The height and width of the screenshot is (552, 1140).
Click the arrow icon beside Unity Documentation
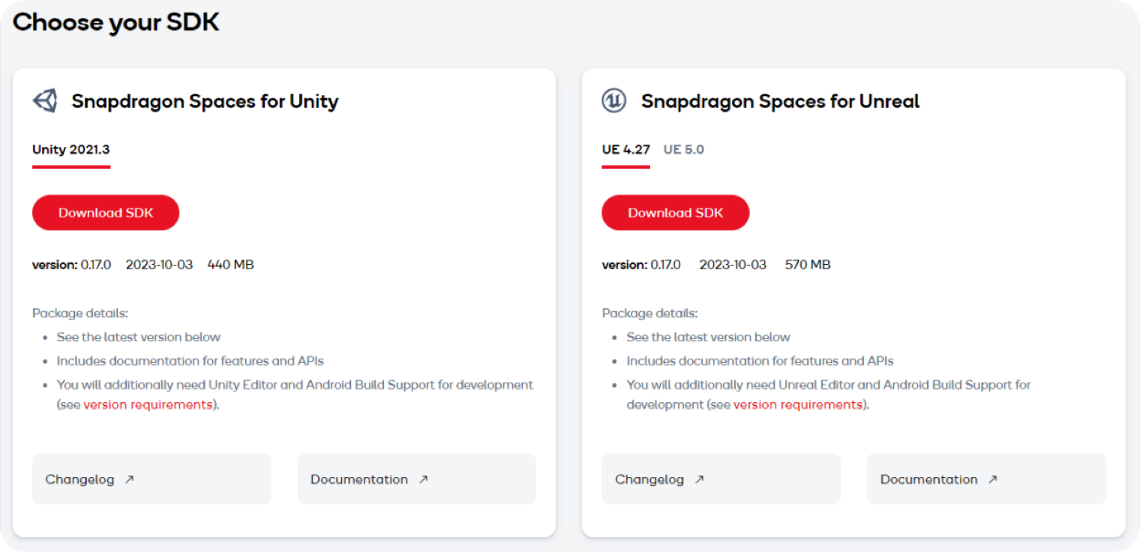423,479
